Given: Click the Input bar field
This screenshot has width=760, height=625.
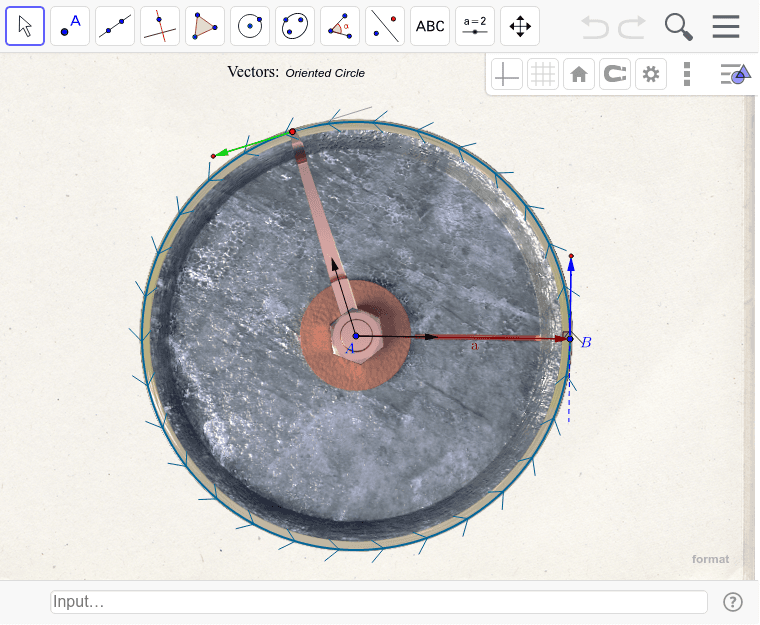Looking at the screenshot, I should coord(379,602).
